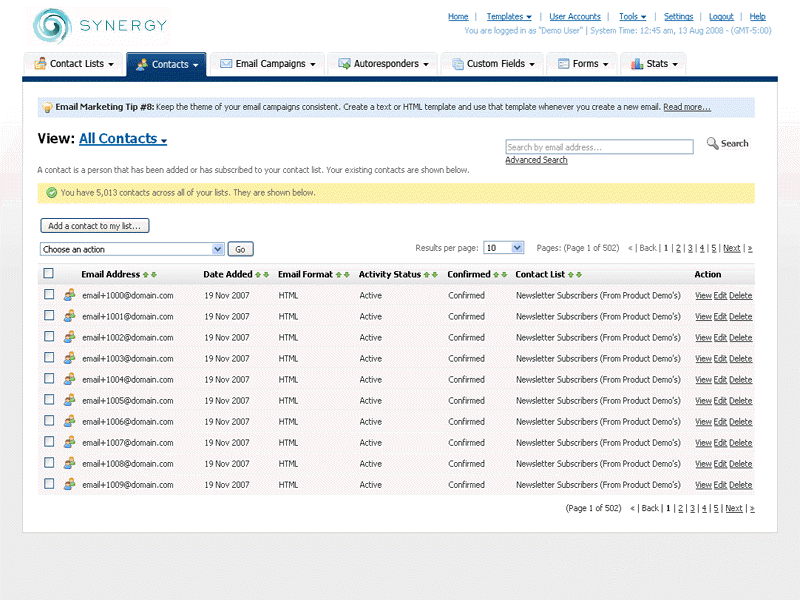Click the search by email address field

coord(598,147)
